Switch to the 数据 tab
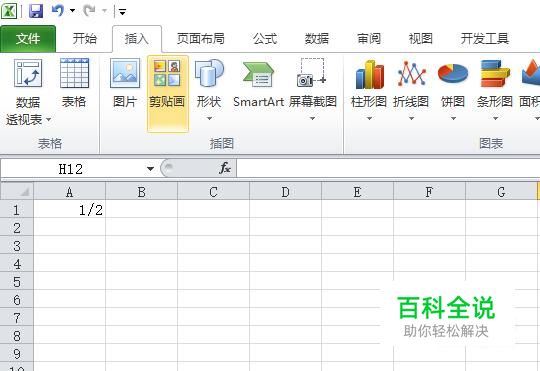The height and width of the screenshot is (371, 540). (316, 39)
